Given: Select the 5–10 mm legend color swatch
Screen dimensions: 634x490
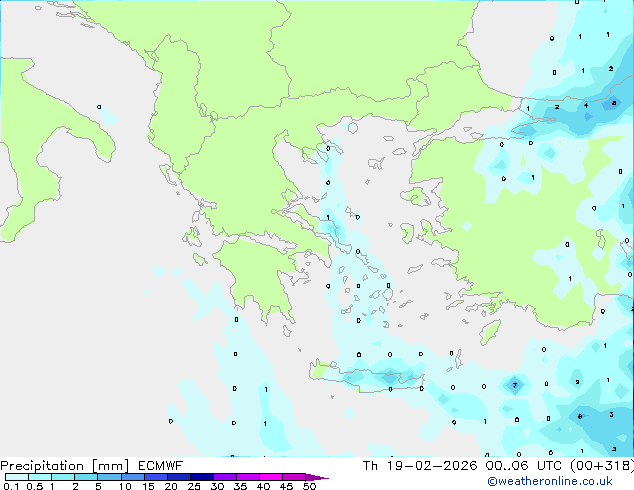Looking at the screenshot, I should [x=109, y=477].
